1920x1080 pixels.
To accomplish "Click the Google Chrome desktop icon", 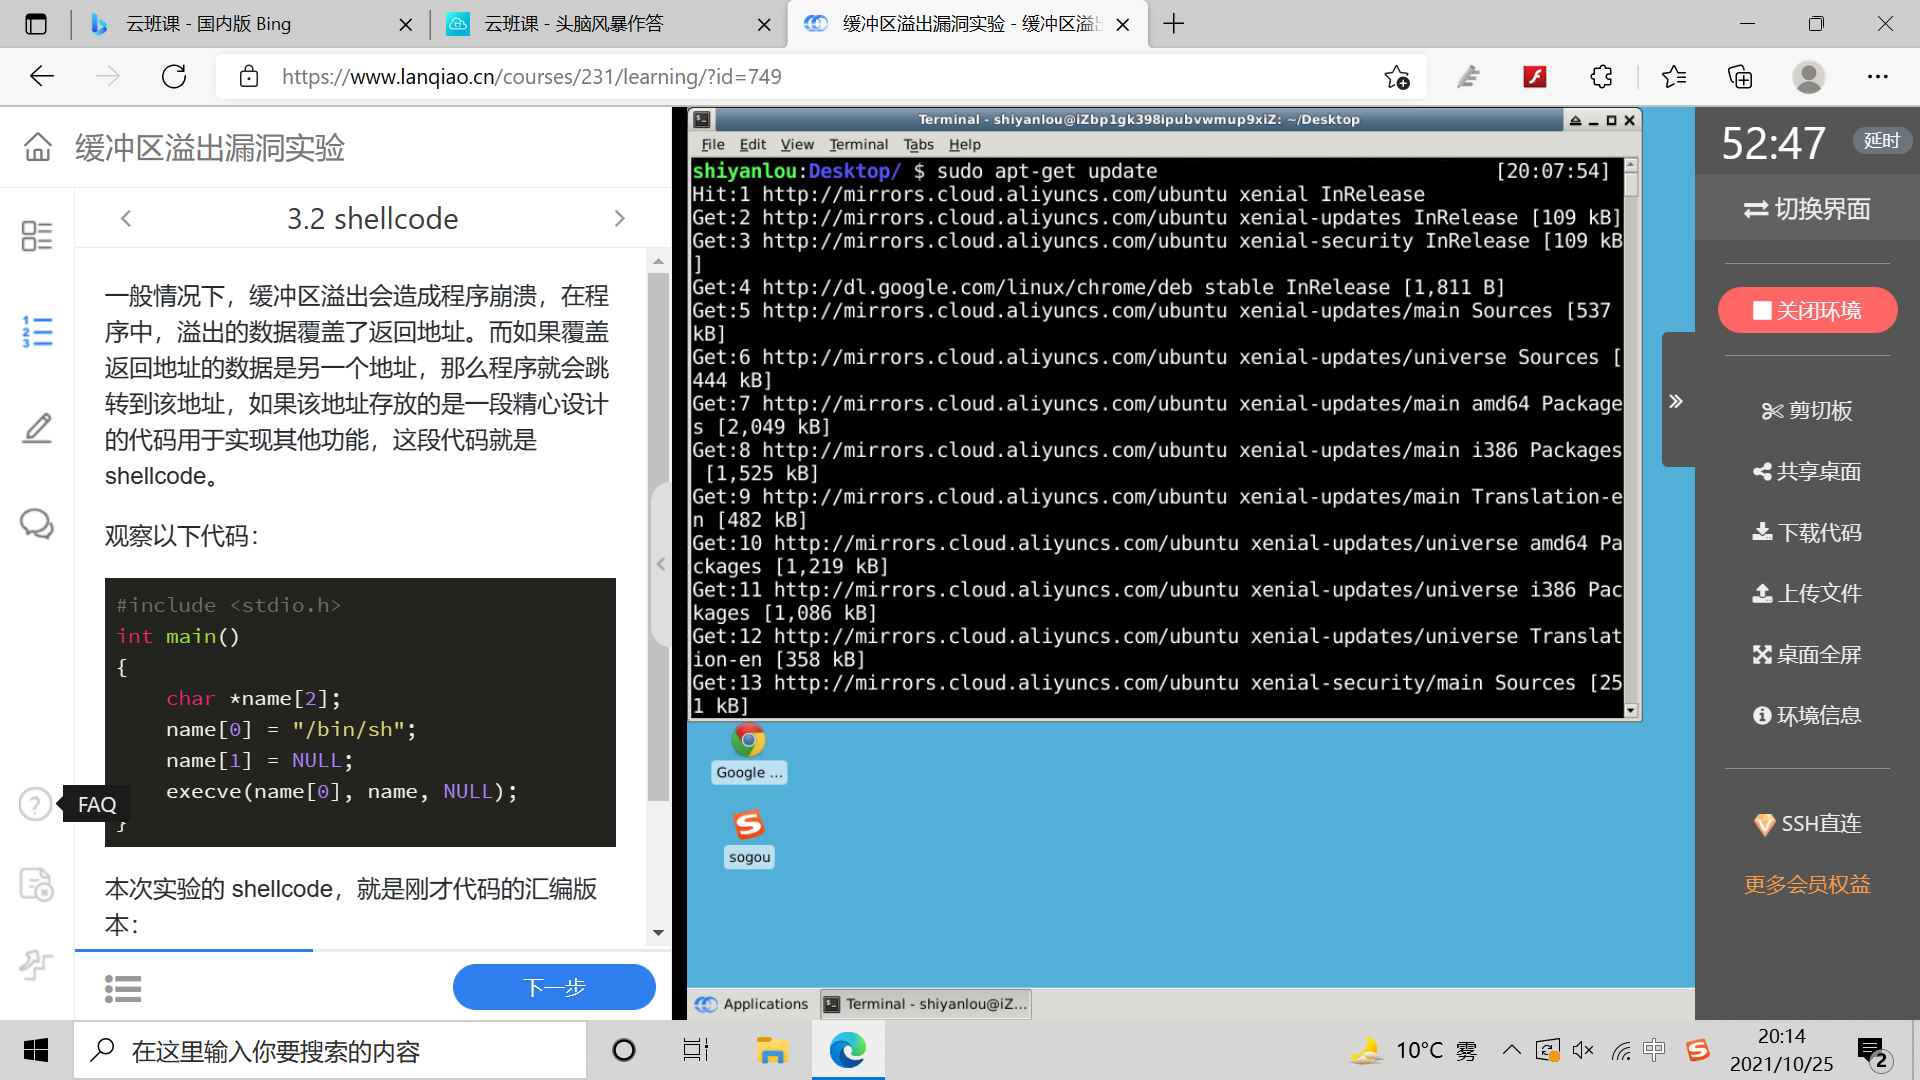I will coord(748,741).
